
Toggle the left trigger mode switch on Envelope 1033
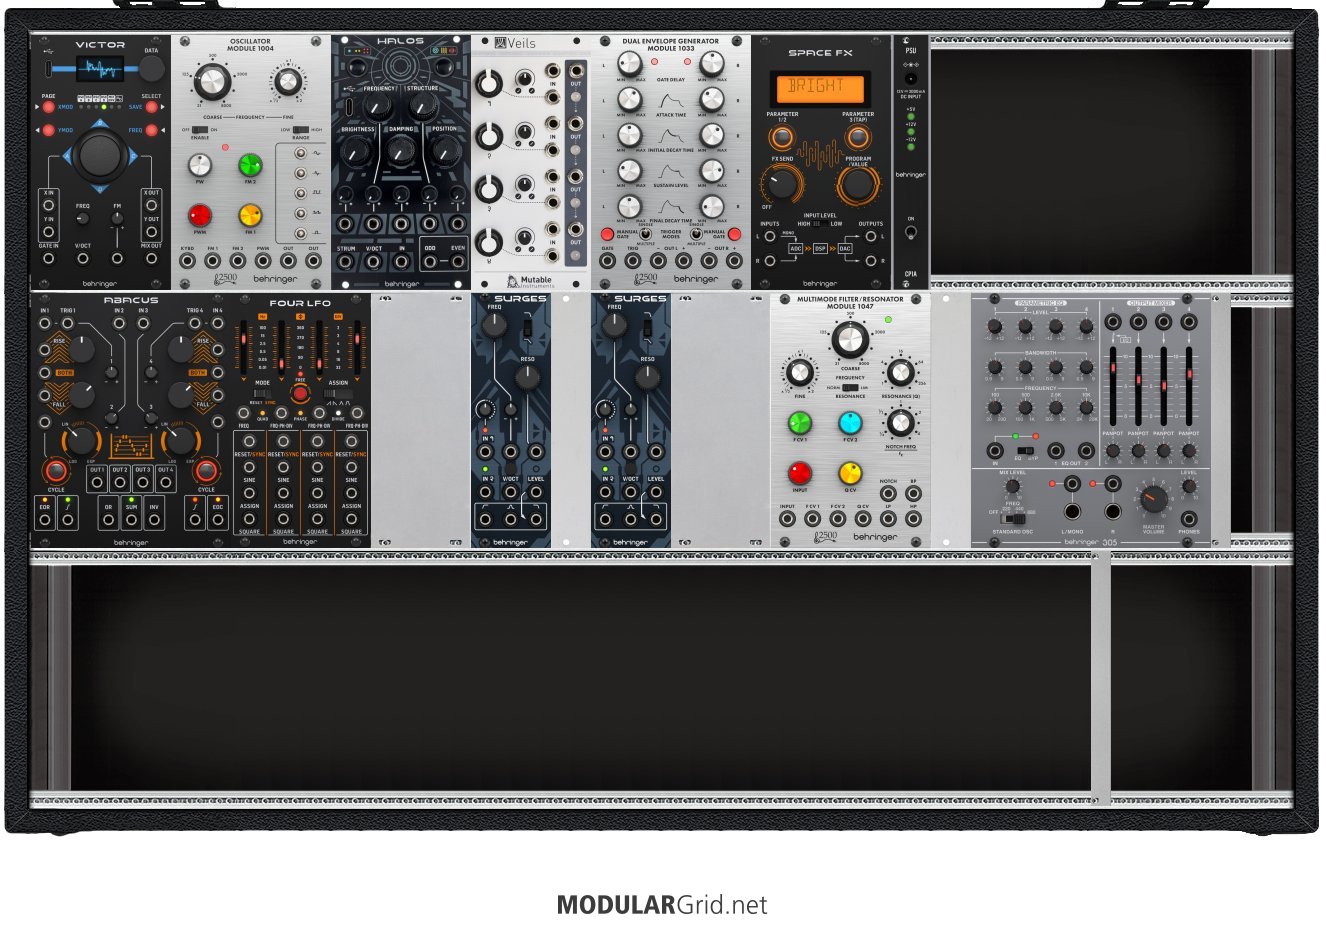click(645, 234)
